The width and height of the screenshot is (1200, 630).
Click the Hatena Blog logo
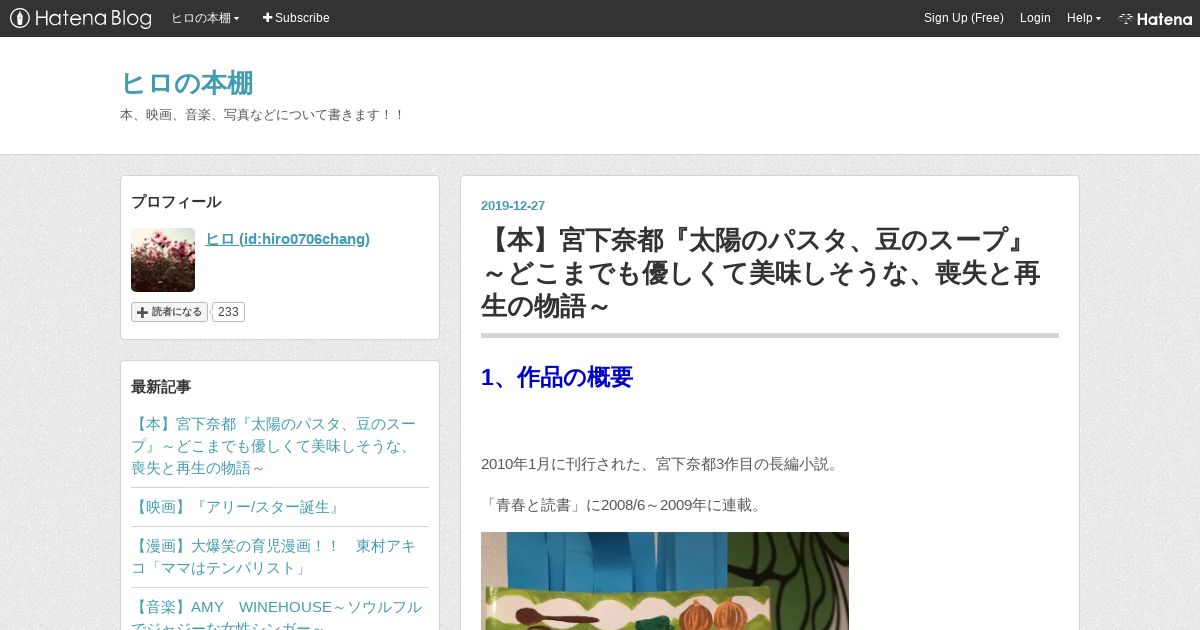81,18
